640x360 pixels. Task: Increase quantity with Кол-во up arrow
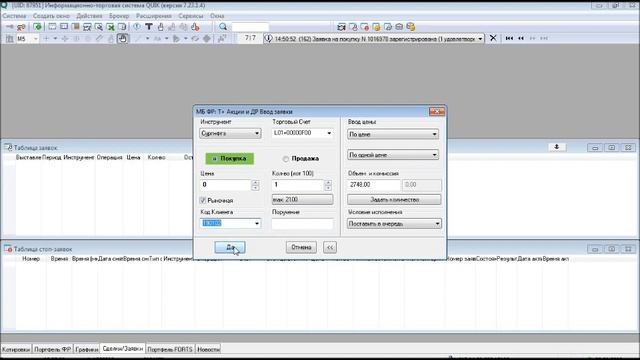tap(328, 182)
